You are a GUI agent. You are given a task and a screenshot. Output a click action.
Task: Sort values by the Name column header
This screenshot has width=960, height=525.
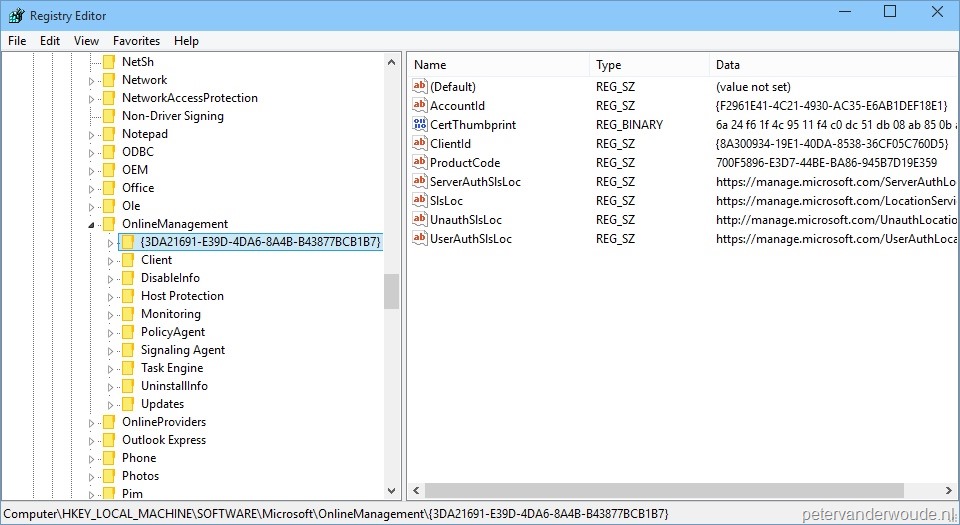point(498,65)
